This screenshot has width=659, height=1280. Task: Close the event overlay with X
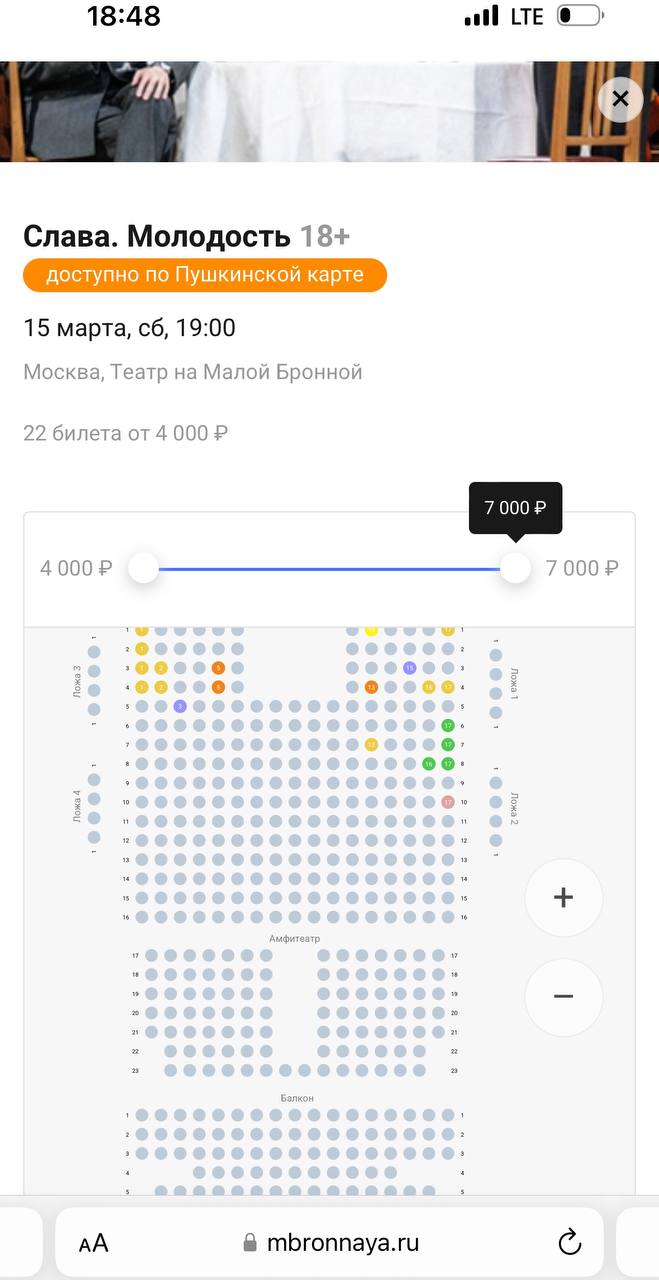(x=620, y=99)
